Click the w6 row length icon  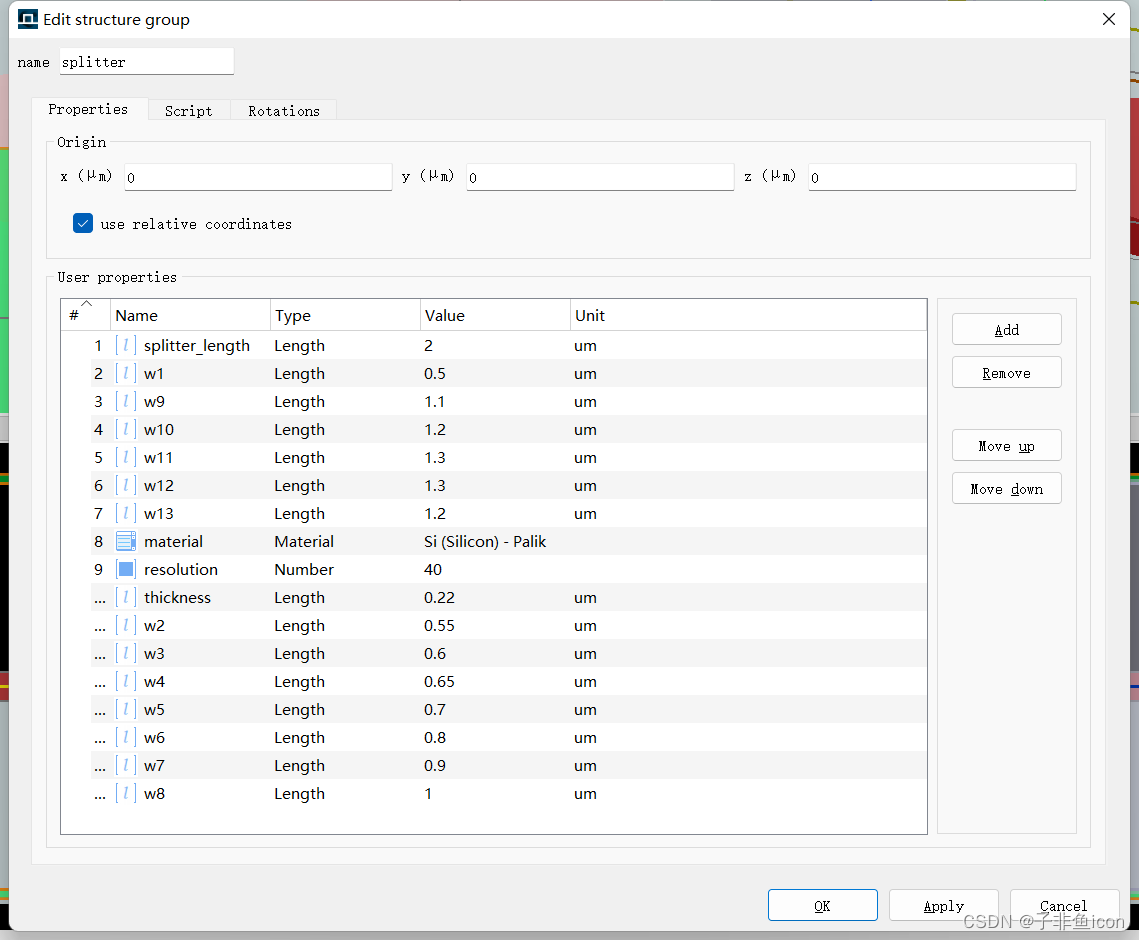tap(126, 737)
